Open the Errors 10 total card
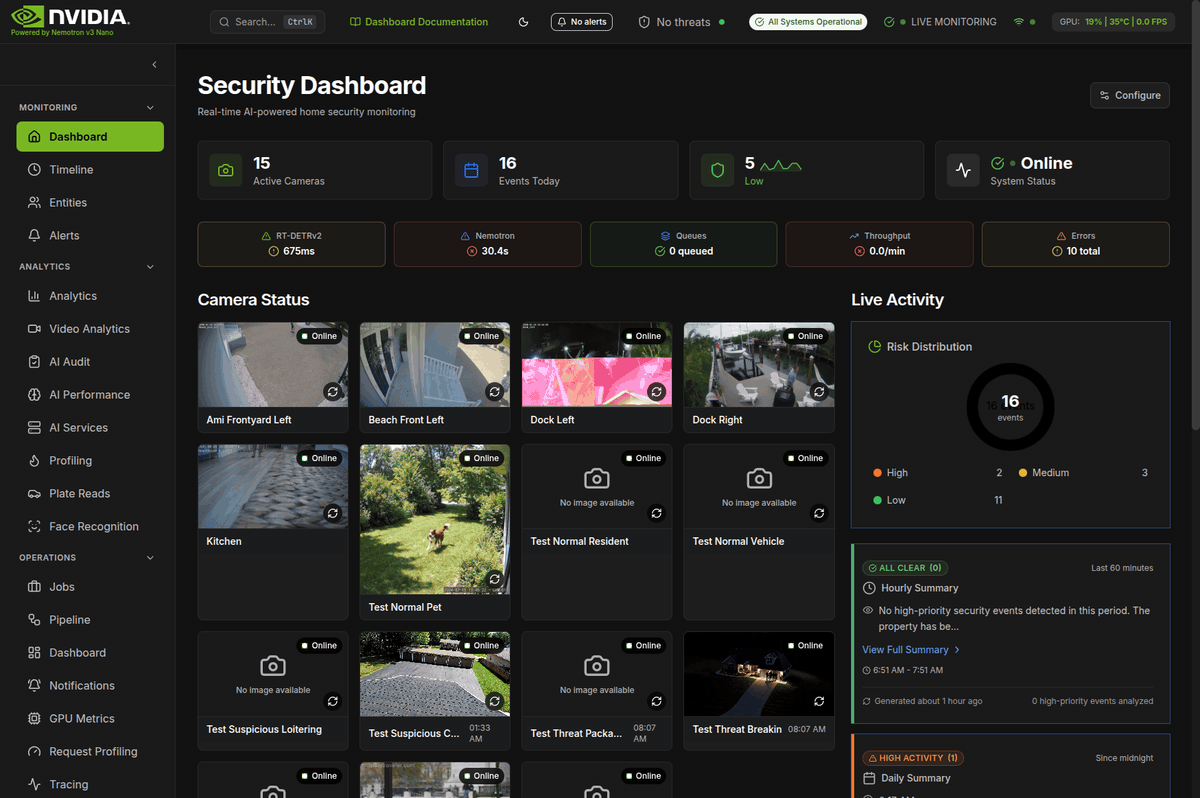The image size is (1200, 798). tap(1075, 244)
